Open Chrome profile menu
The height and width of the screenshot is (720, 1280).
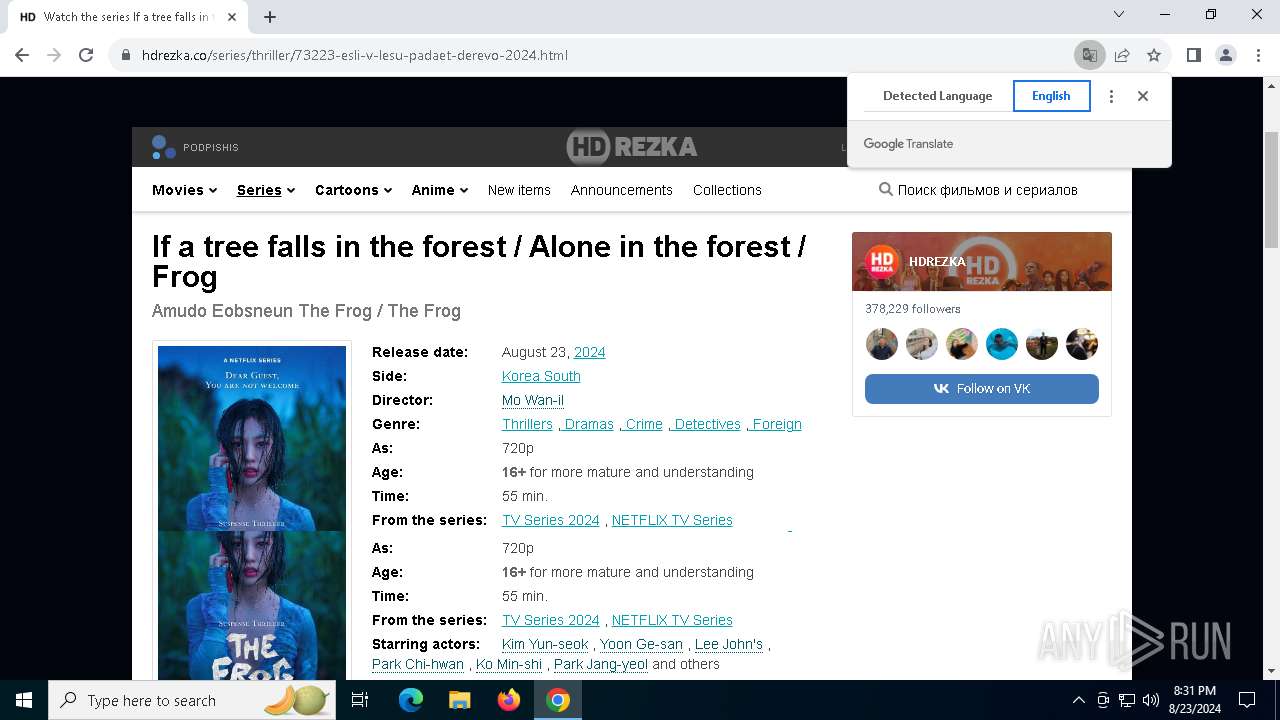(x=1225, y=55)
